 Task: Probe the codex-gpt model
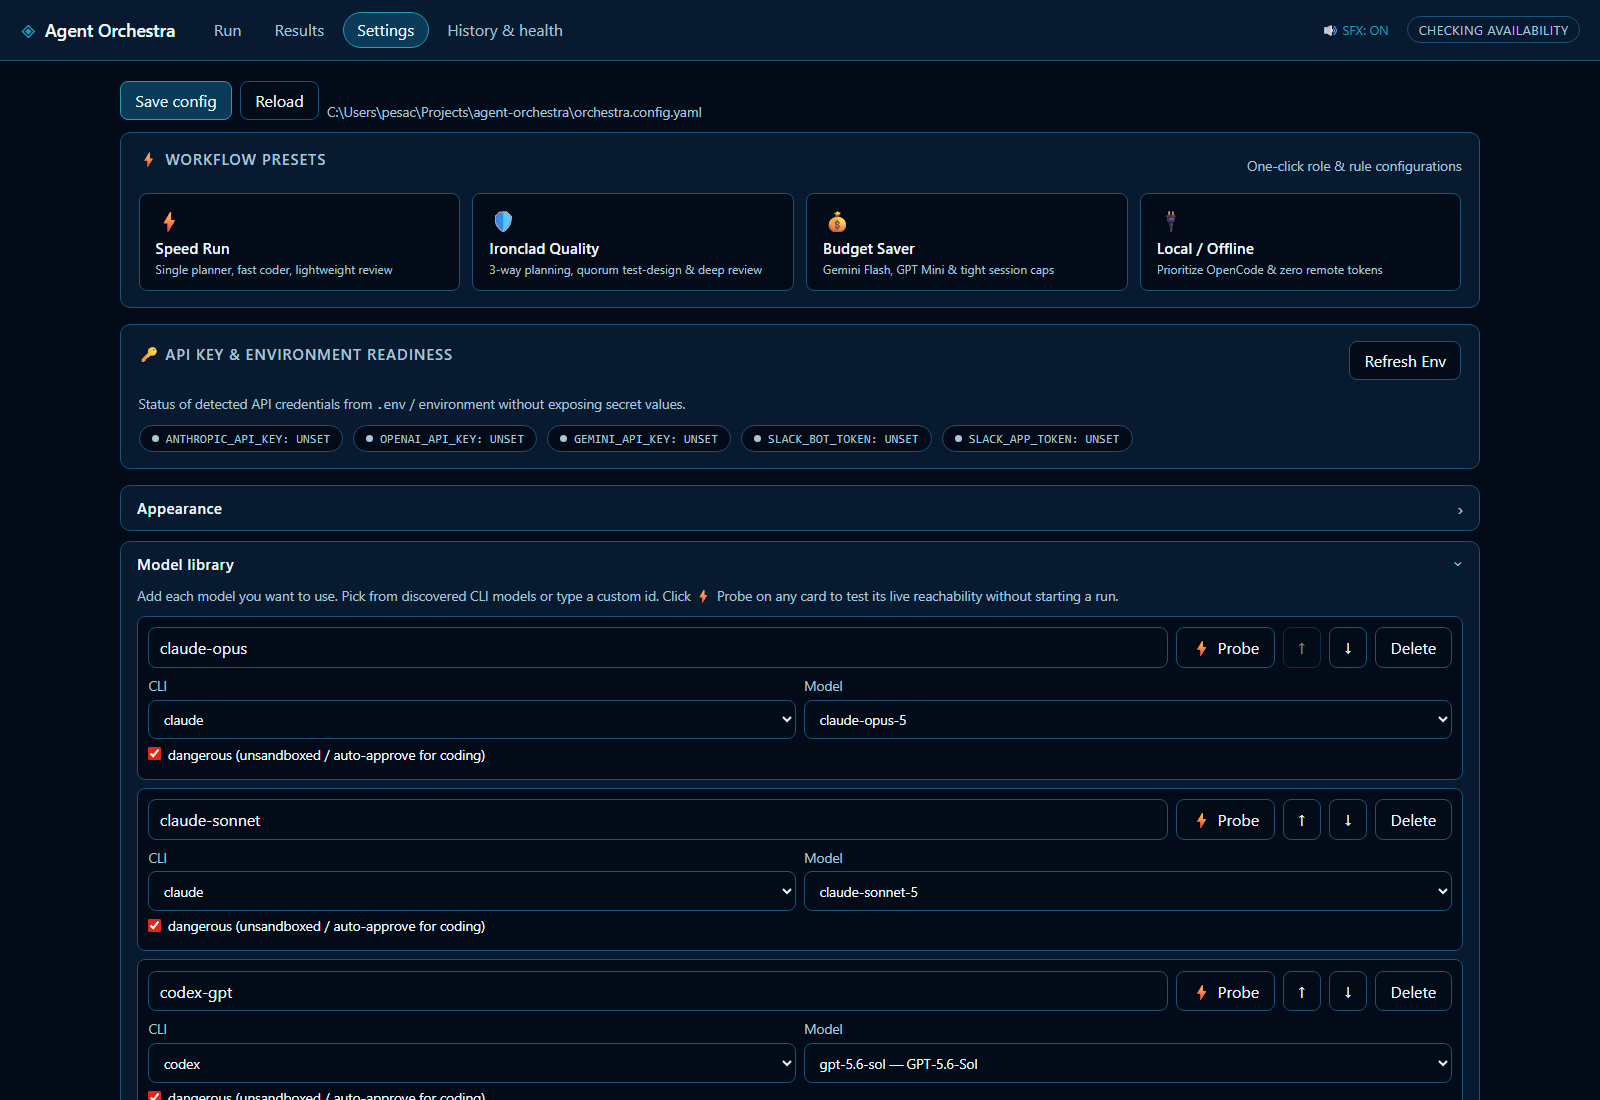point(1225,992)
